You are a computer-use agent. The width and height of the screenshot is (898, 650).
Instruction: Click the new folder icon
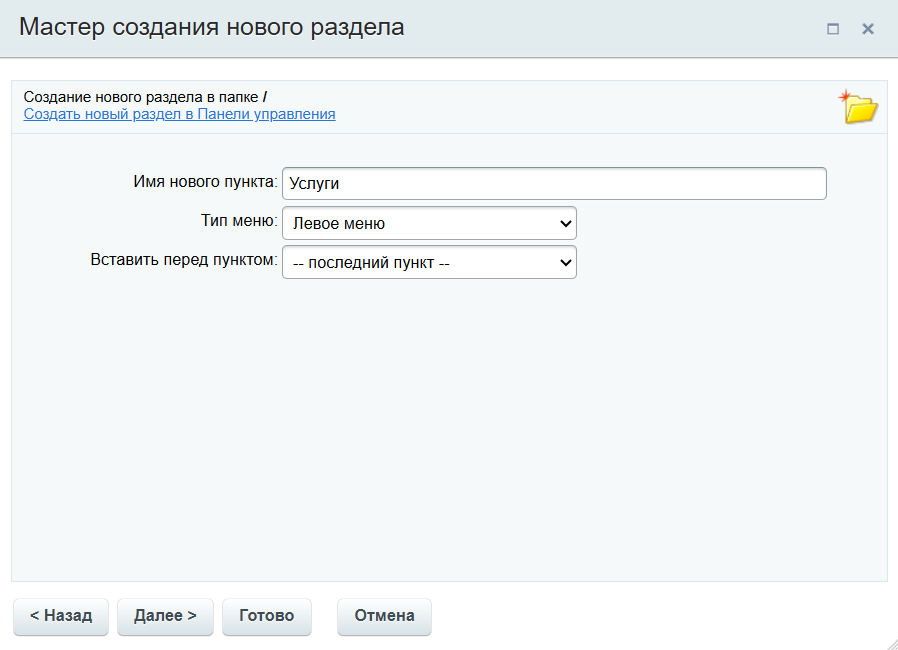click(x=858, y=107)
